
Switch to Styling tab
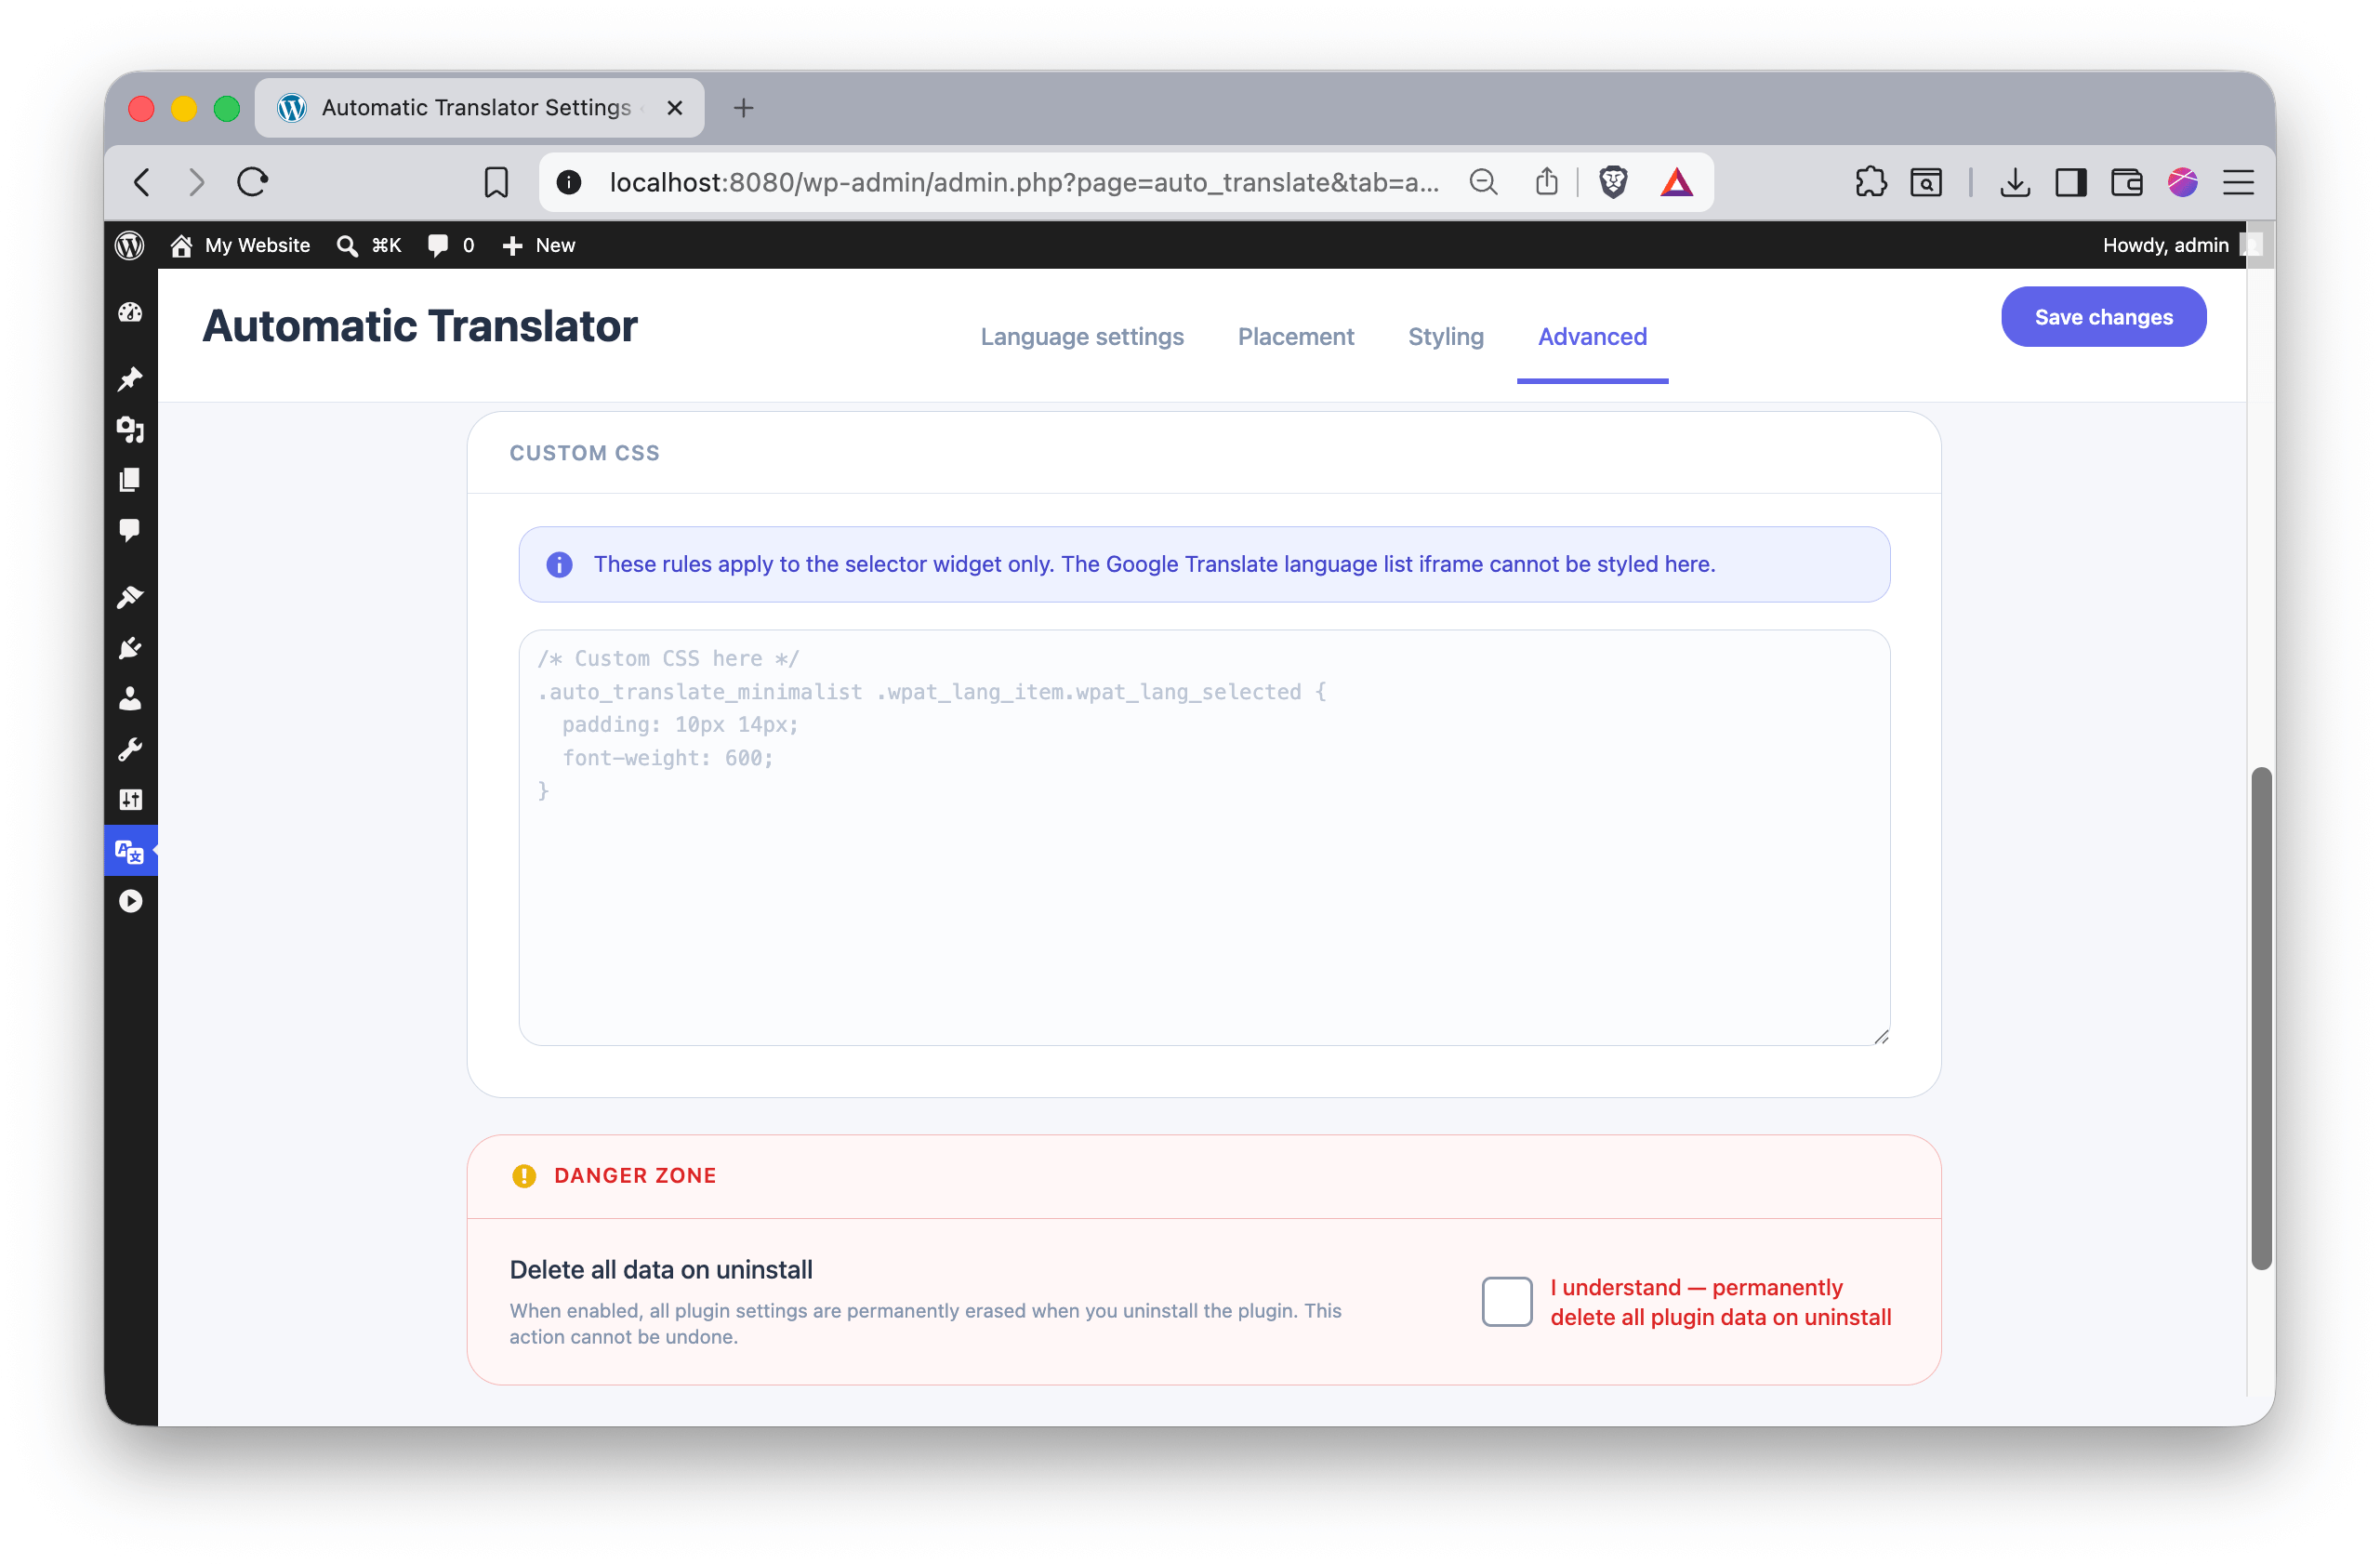point(1446,337)
